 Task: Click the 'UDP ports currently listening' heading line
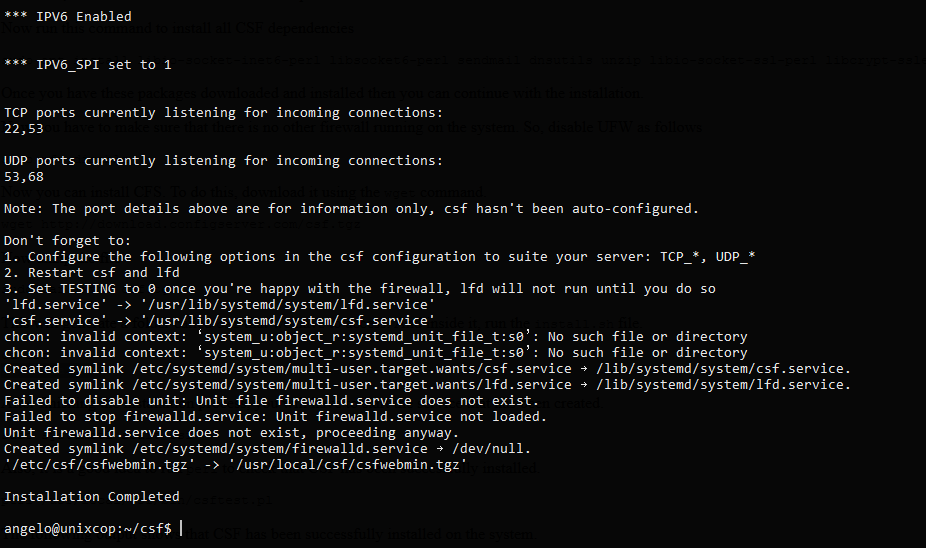[223, 161]
